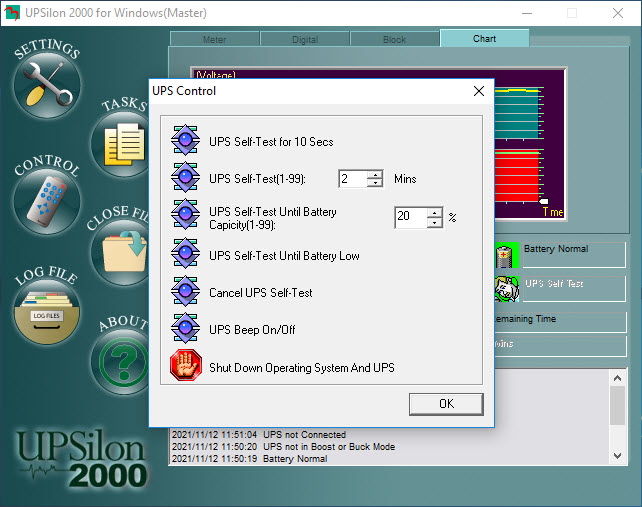642x507 pixels.
Task: Open the Settings wrench and screwdriver icon
Action: (x=47, y=85)
